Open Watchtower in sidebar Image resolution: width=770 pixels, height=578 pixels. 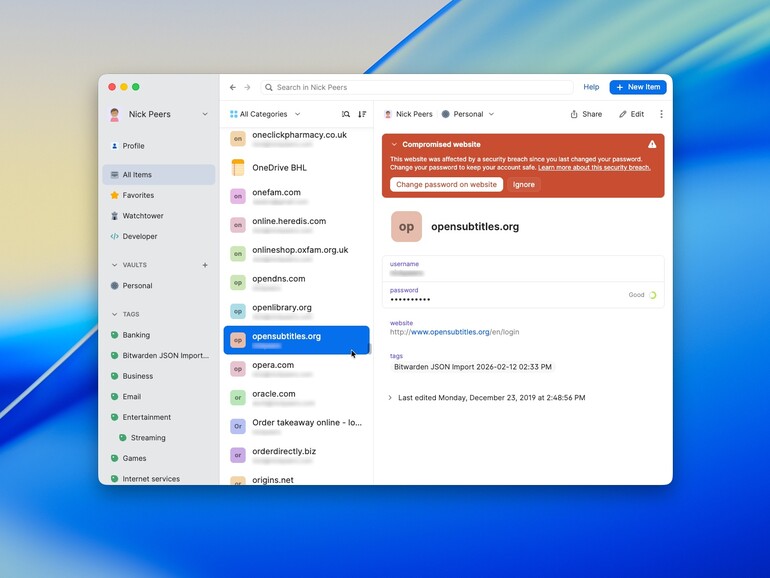pyautogui.click(x=159, y=216)
